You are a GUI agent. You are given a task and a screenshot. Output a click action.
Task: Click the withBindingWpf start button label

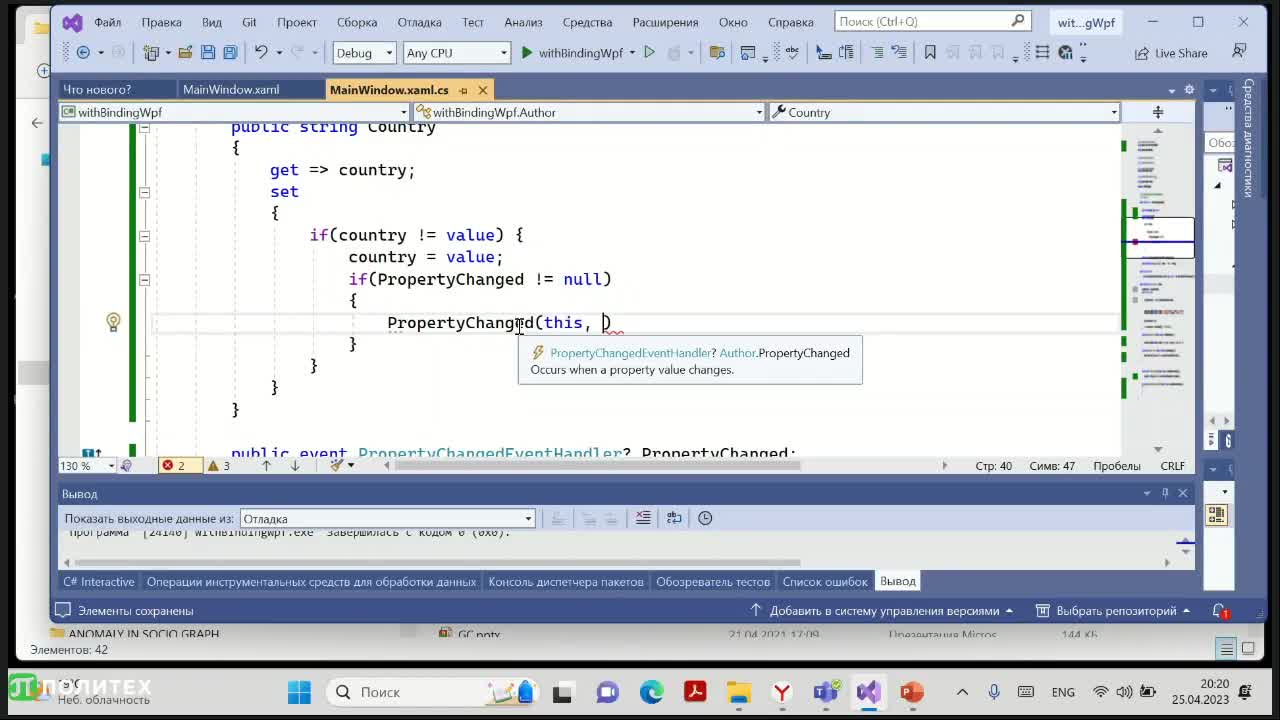580,53
